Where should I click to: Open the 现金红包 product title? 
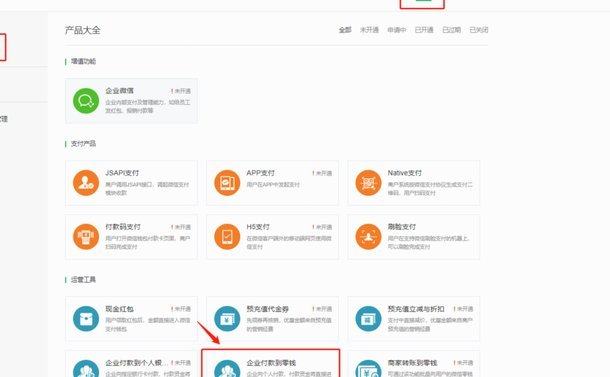(x=119, y=309)
